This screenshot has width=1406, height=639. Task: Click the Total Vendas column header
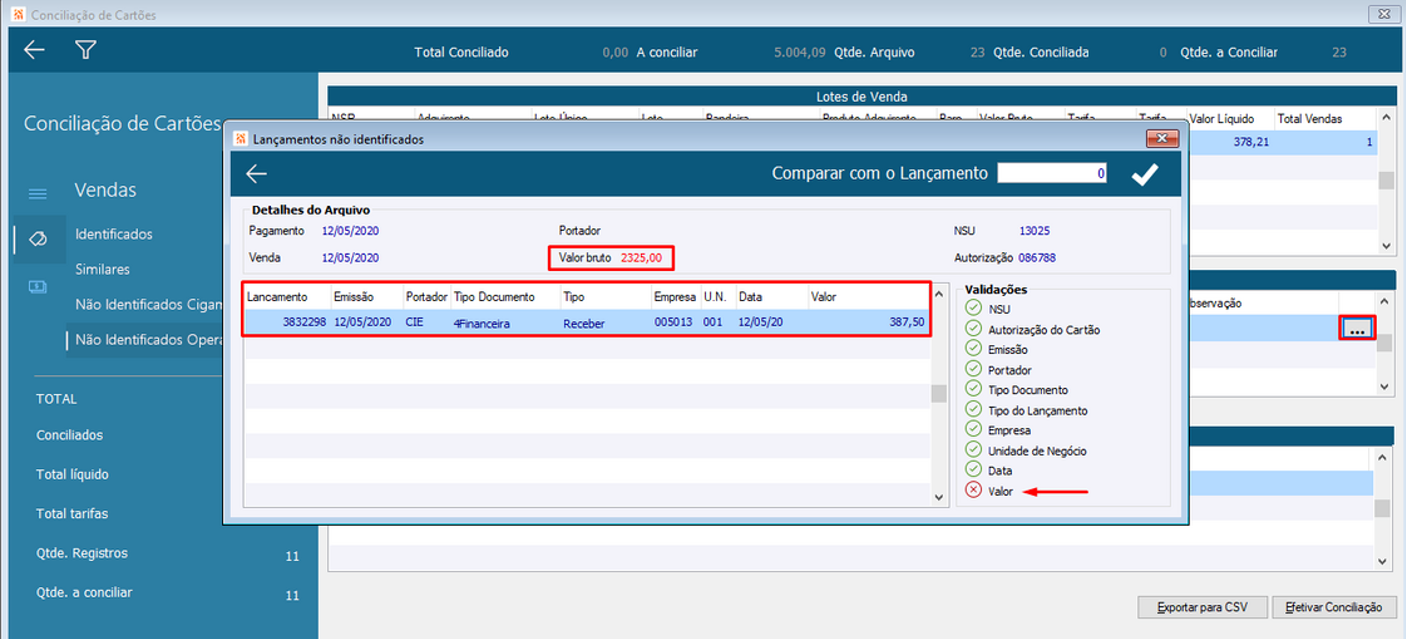[1310, 118]
